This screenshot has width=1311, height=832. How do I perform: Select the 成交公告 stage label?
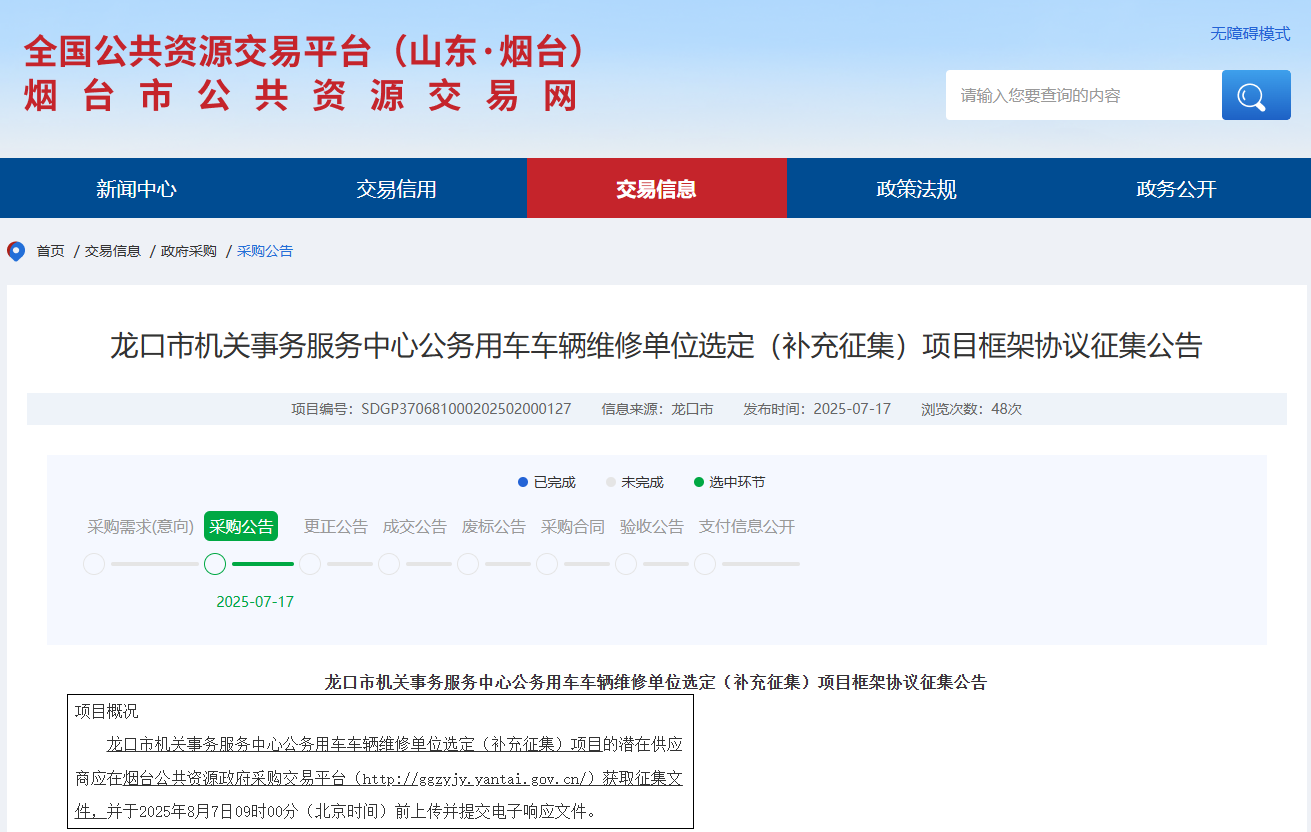(x=415, y=526)
